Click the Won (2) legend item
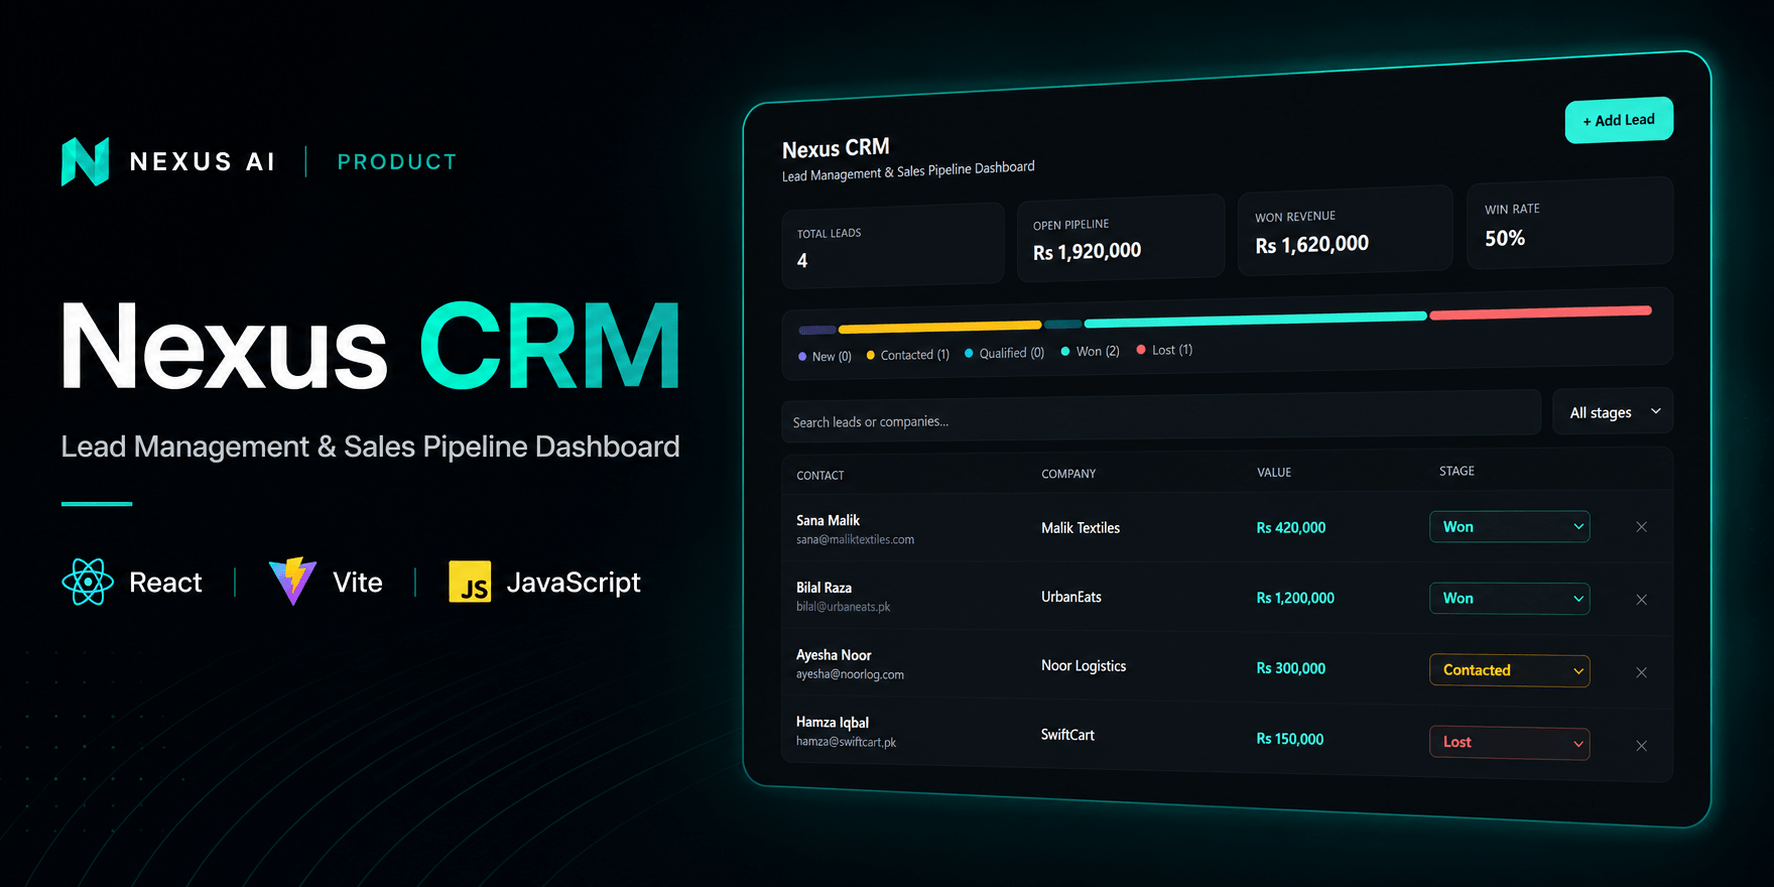This screenshot has width=1774, height=887. click(1090, 351)
